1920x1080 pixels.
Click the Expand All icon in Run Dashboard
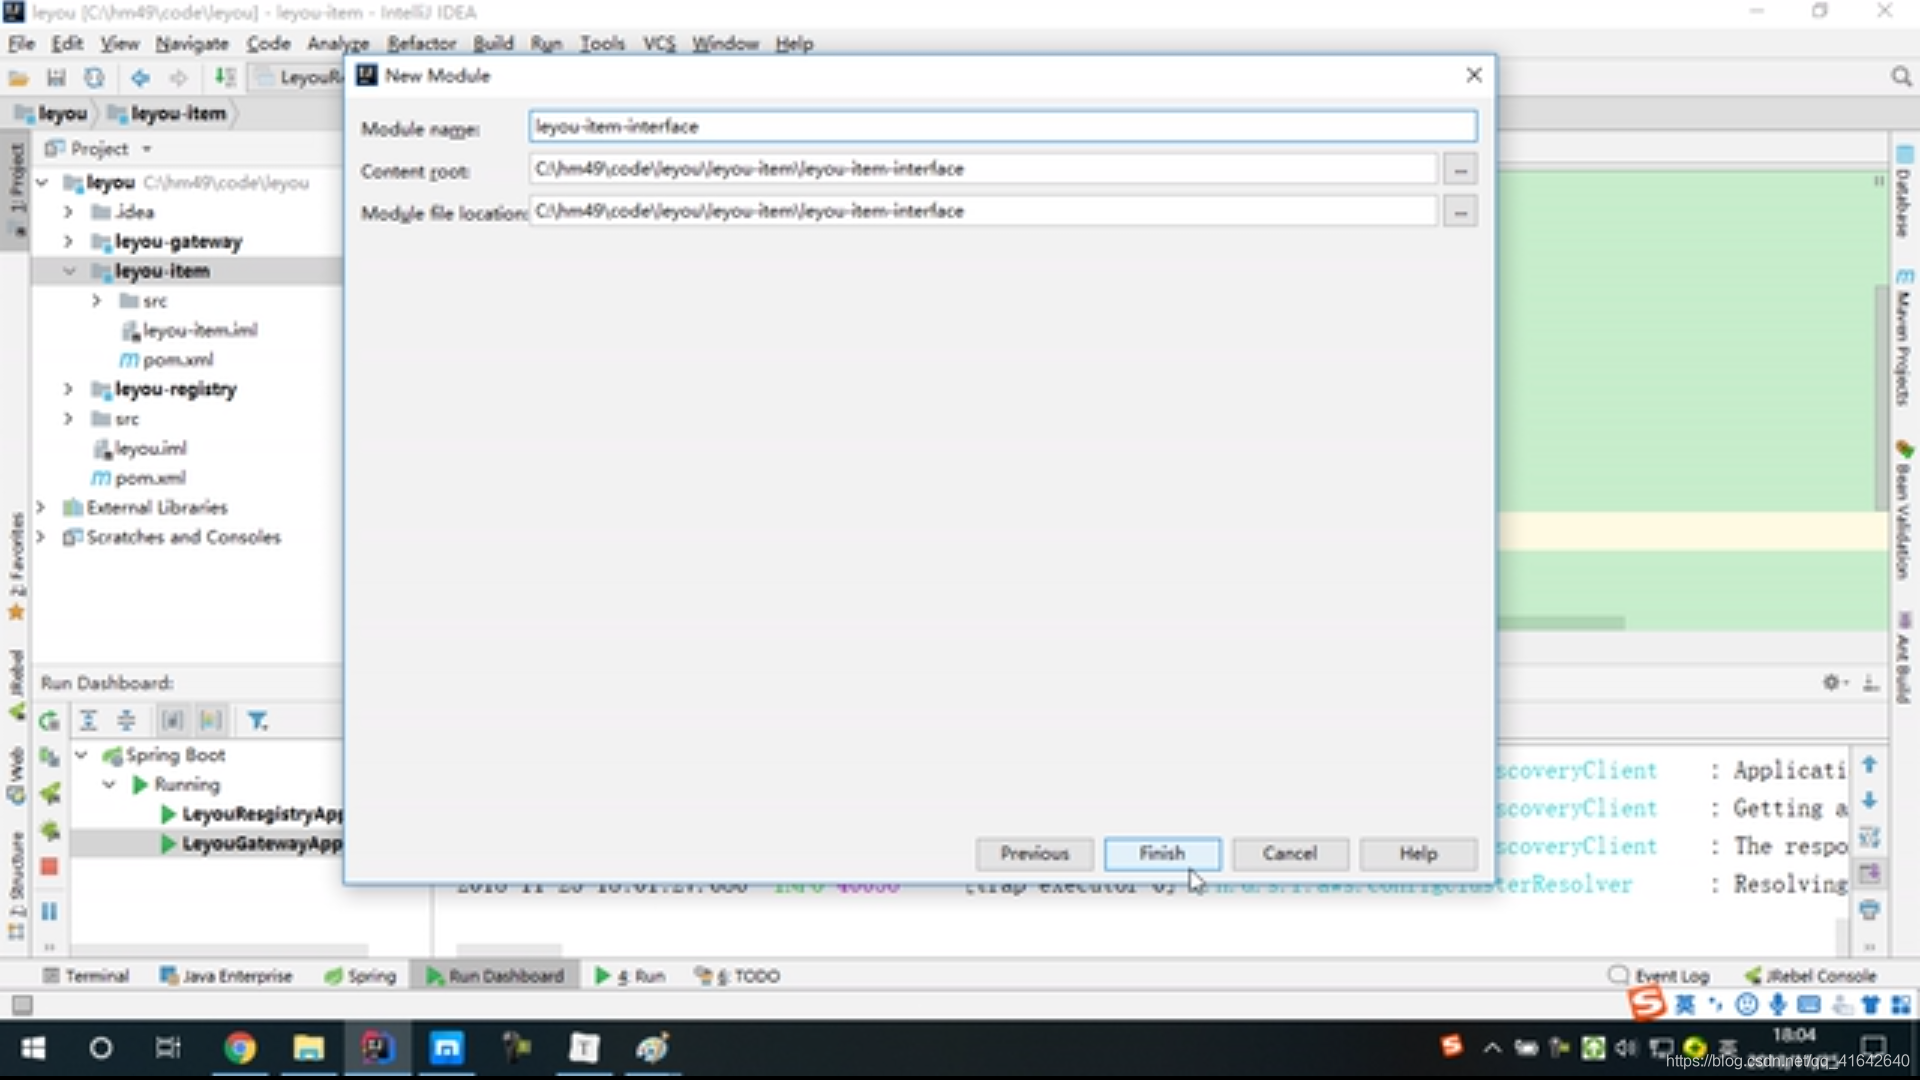[x=88, y=720]
